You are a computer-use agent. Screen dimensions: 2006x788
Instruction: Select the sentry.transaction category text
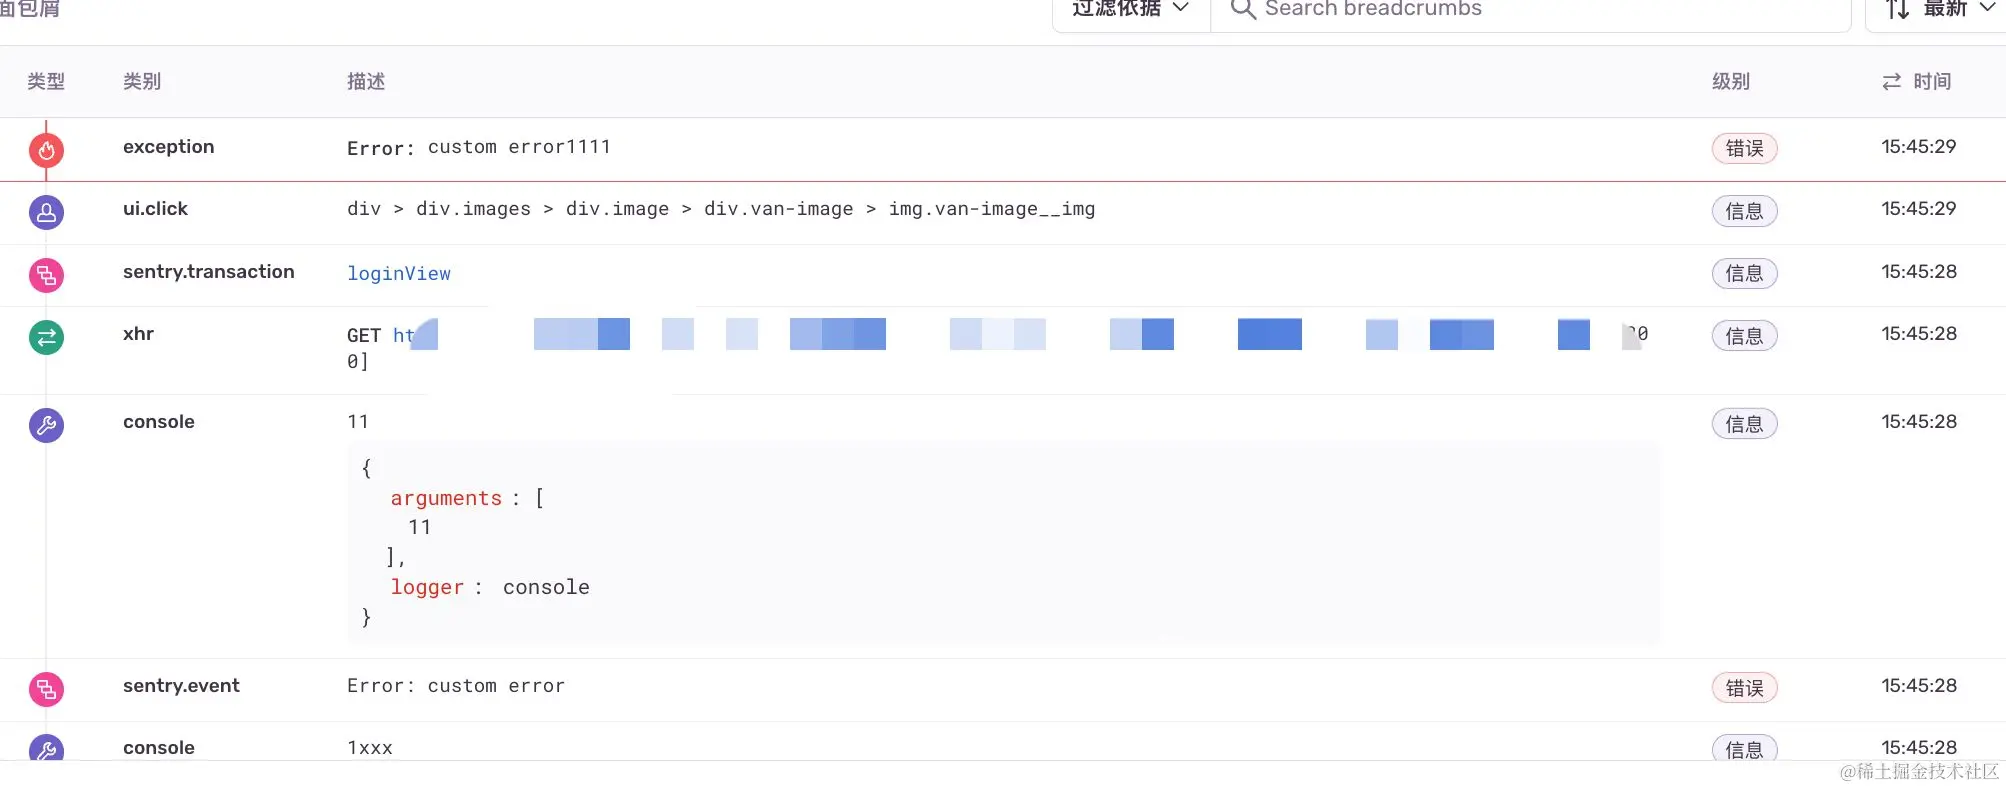(x=209, y=272)
